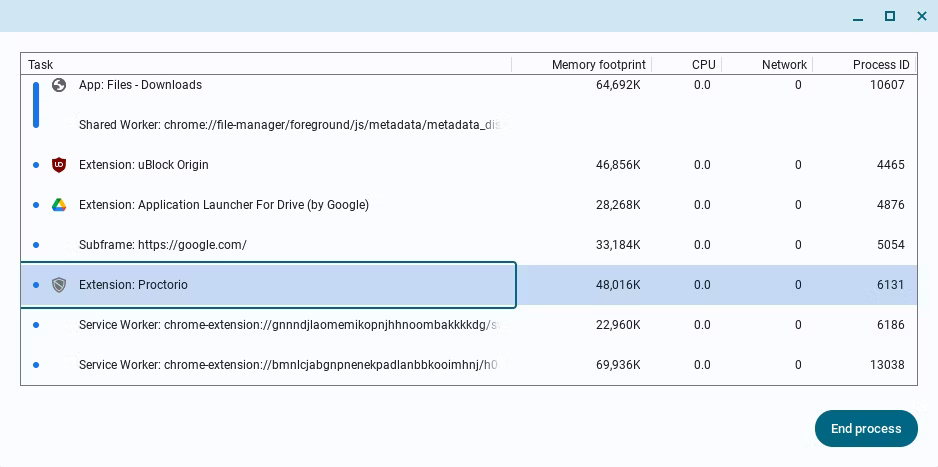This screenshot has height=467, width=938.
Task: Select the Shared Worker file-manager row
Action: click(x=290, y=125)
